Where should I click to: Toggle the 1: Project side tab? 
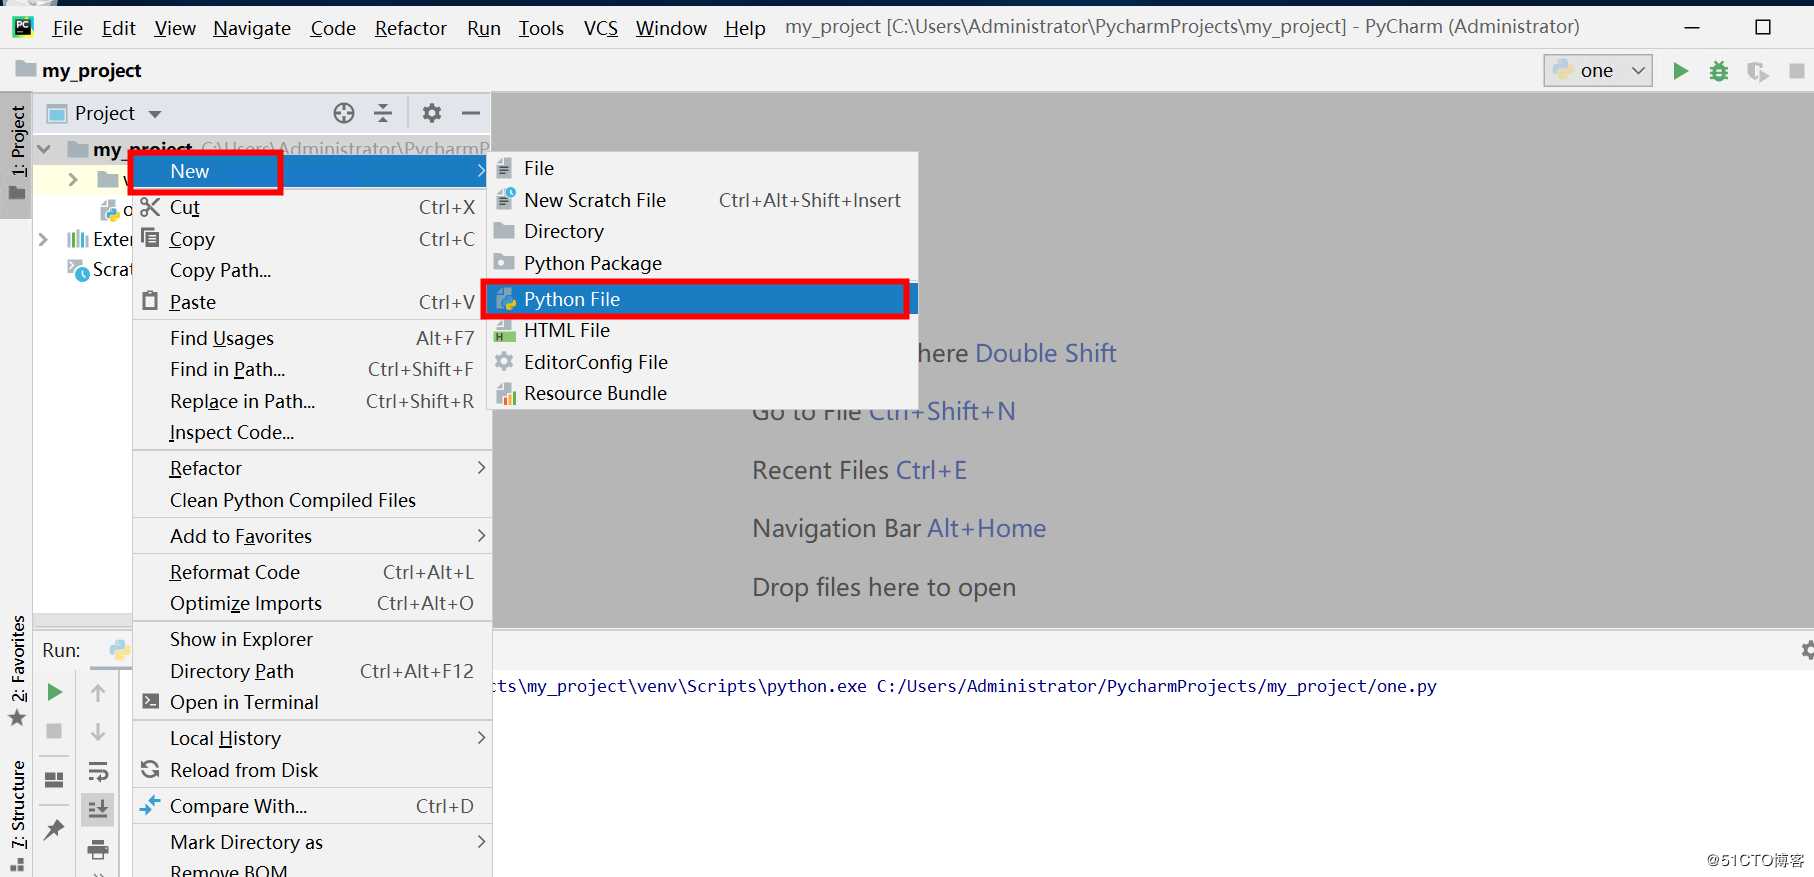click(17, 153)
